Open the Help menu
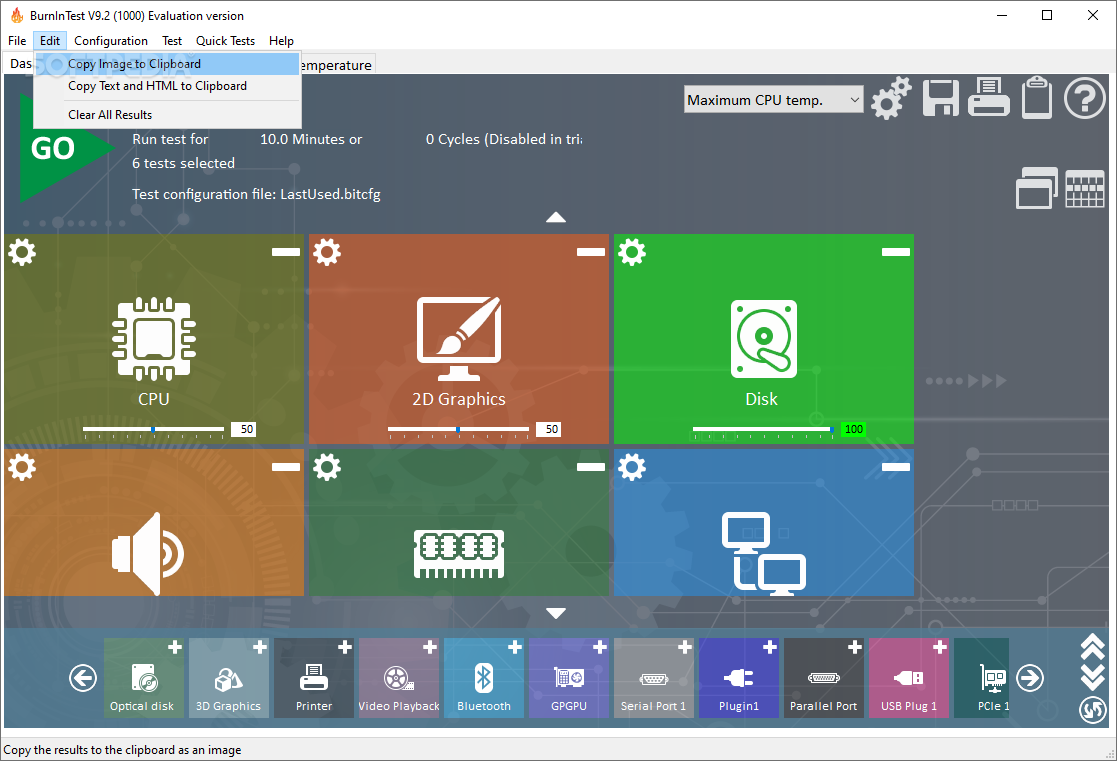Viewport: 1117px width, 761px height. pyautogui.click(x=281, y=41)
